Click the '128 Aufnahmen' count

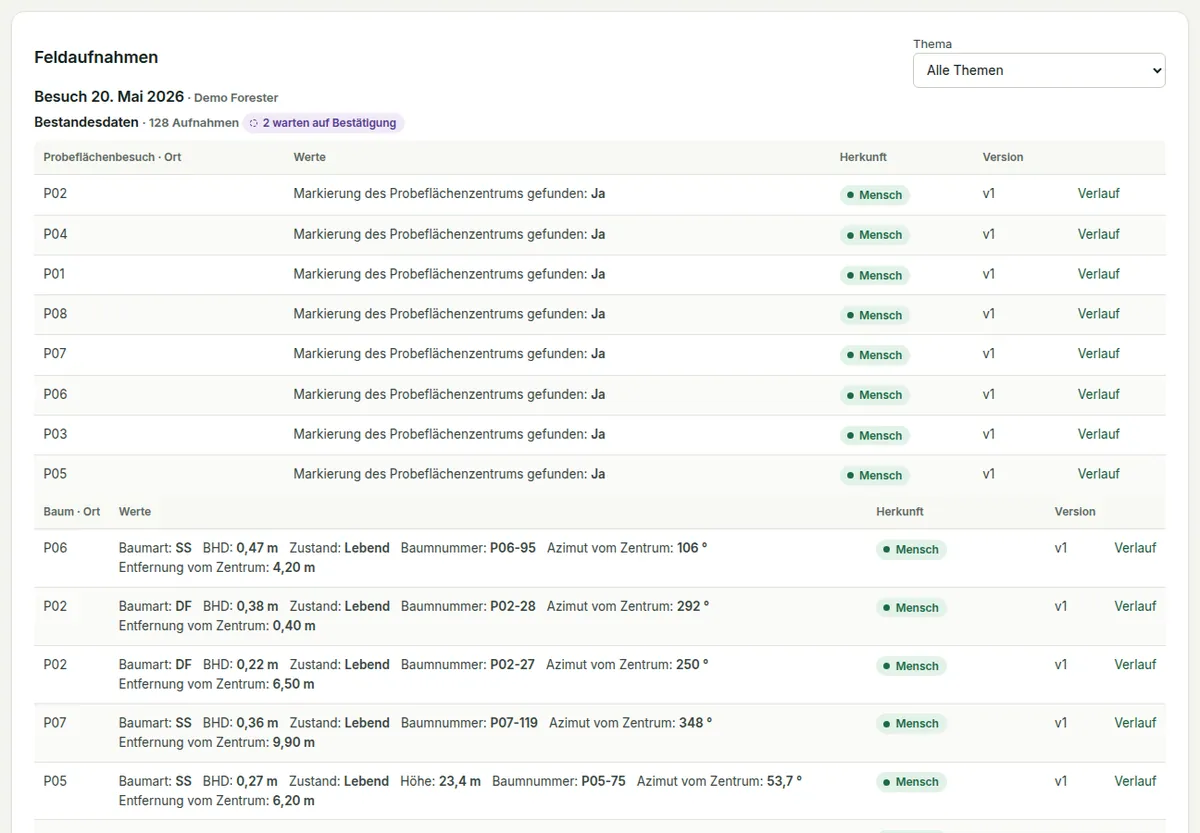[194, 123]
